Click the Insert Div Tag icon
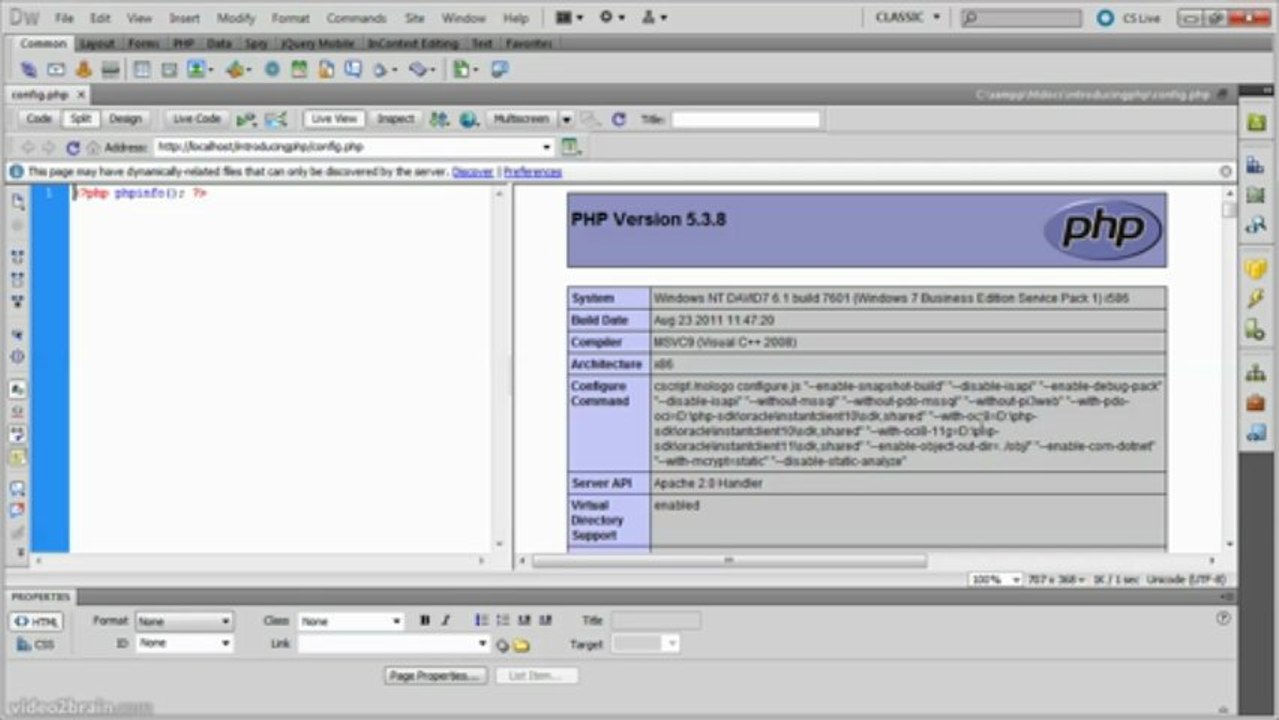The height and width of the screenshot is (720, 1279). click(169, 69)
